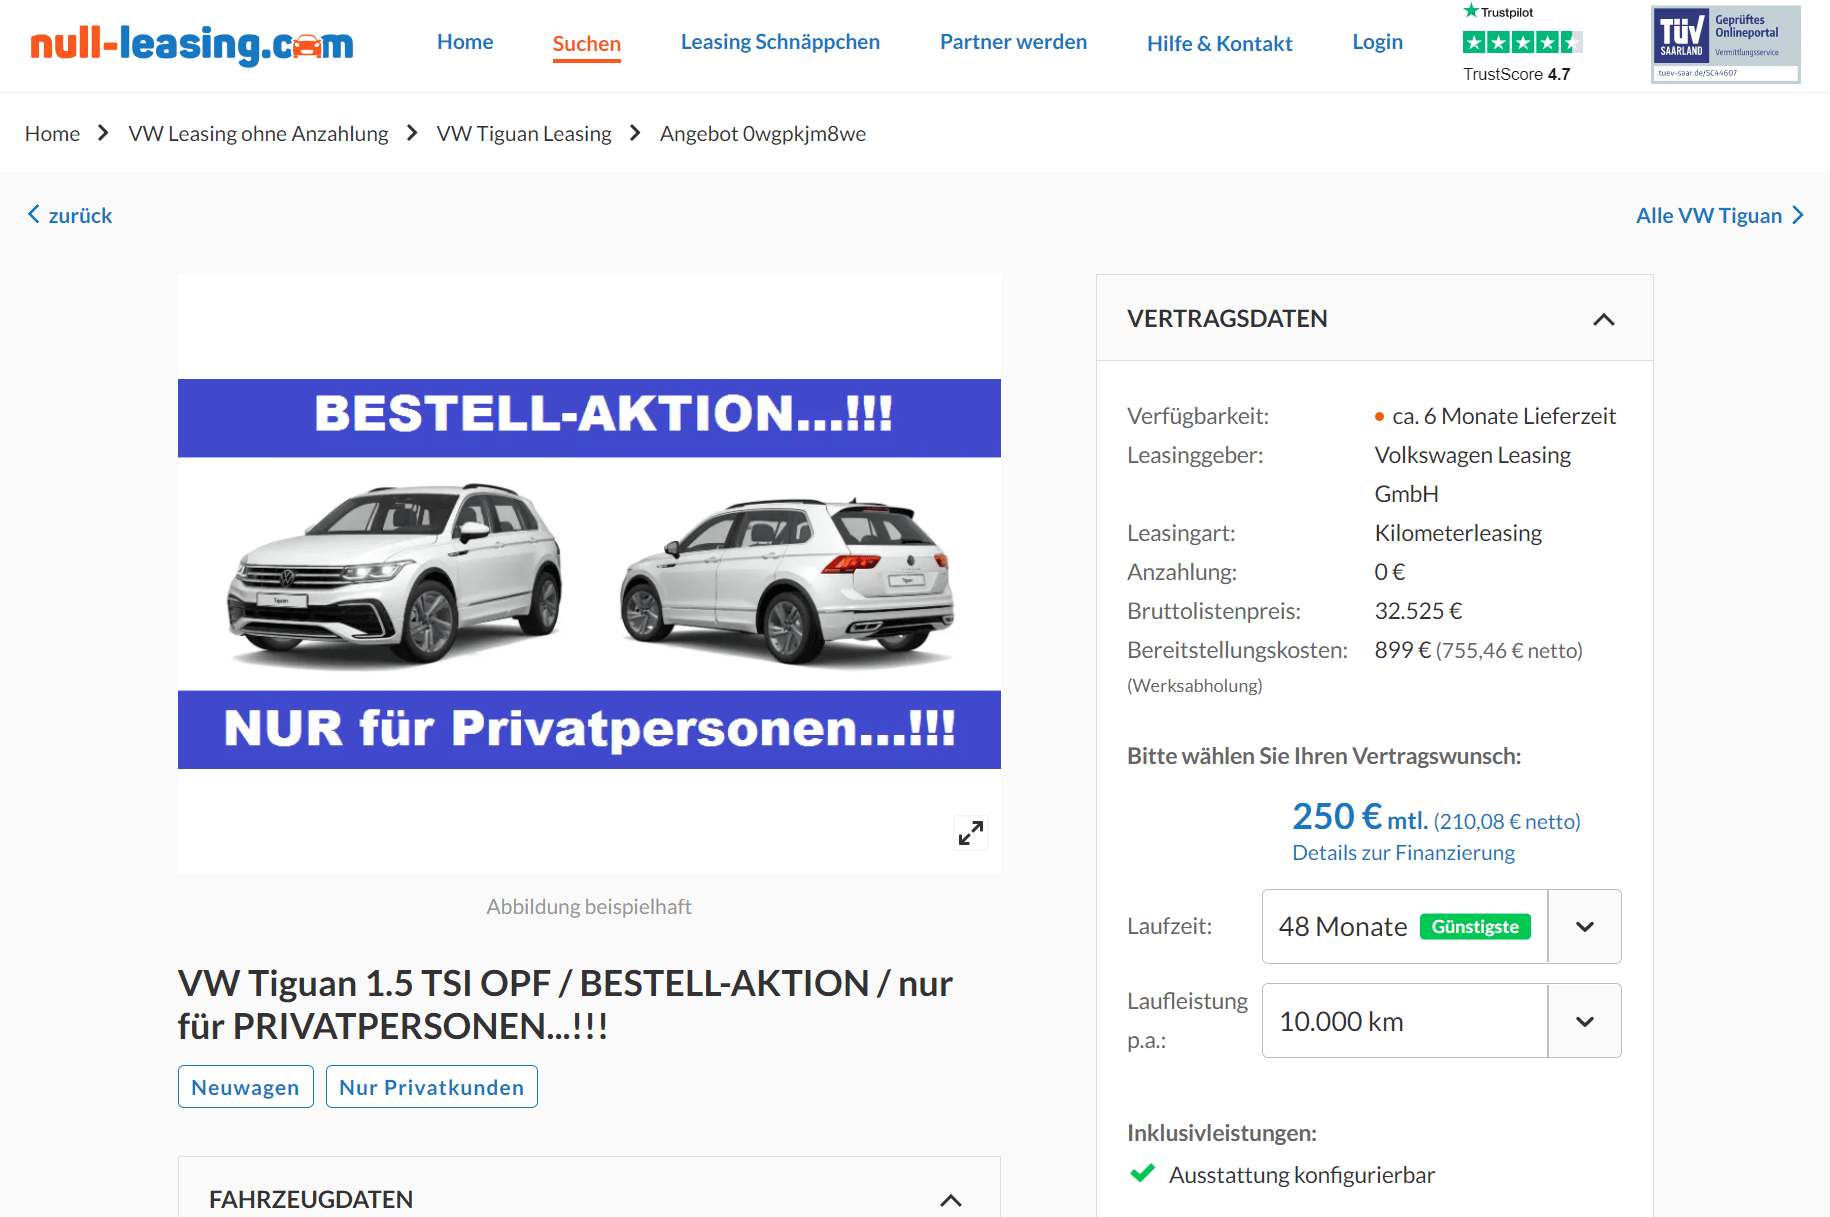Open the Suchen navigation tab

click(x=587, y=44)
